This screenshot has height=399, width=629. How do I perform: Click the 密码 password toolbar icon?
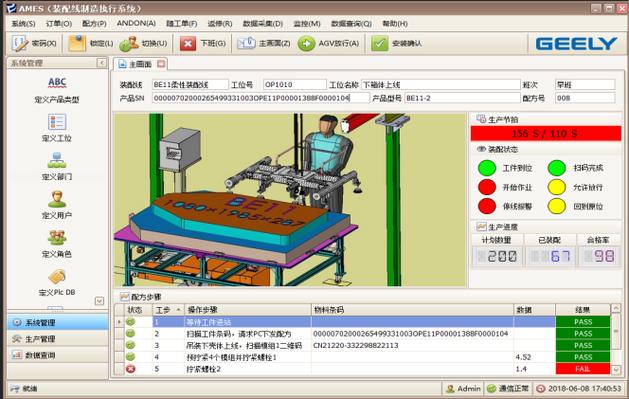coord(19,43)
